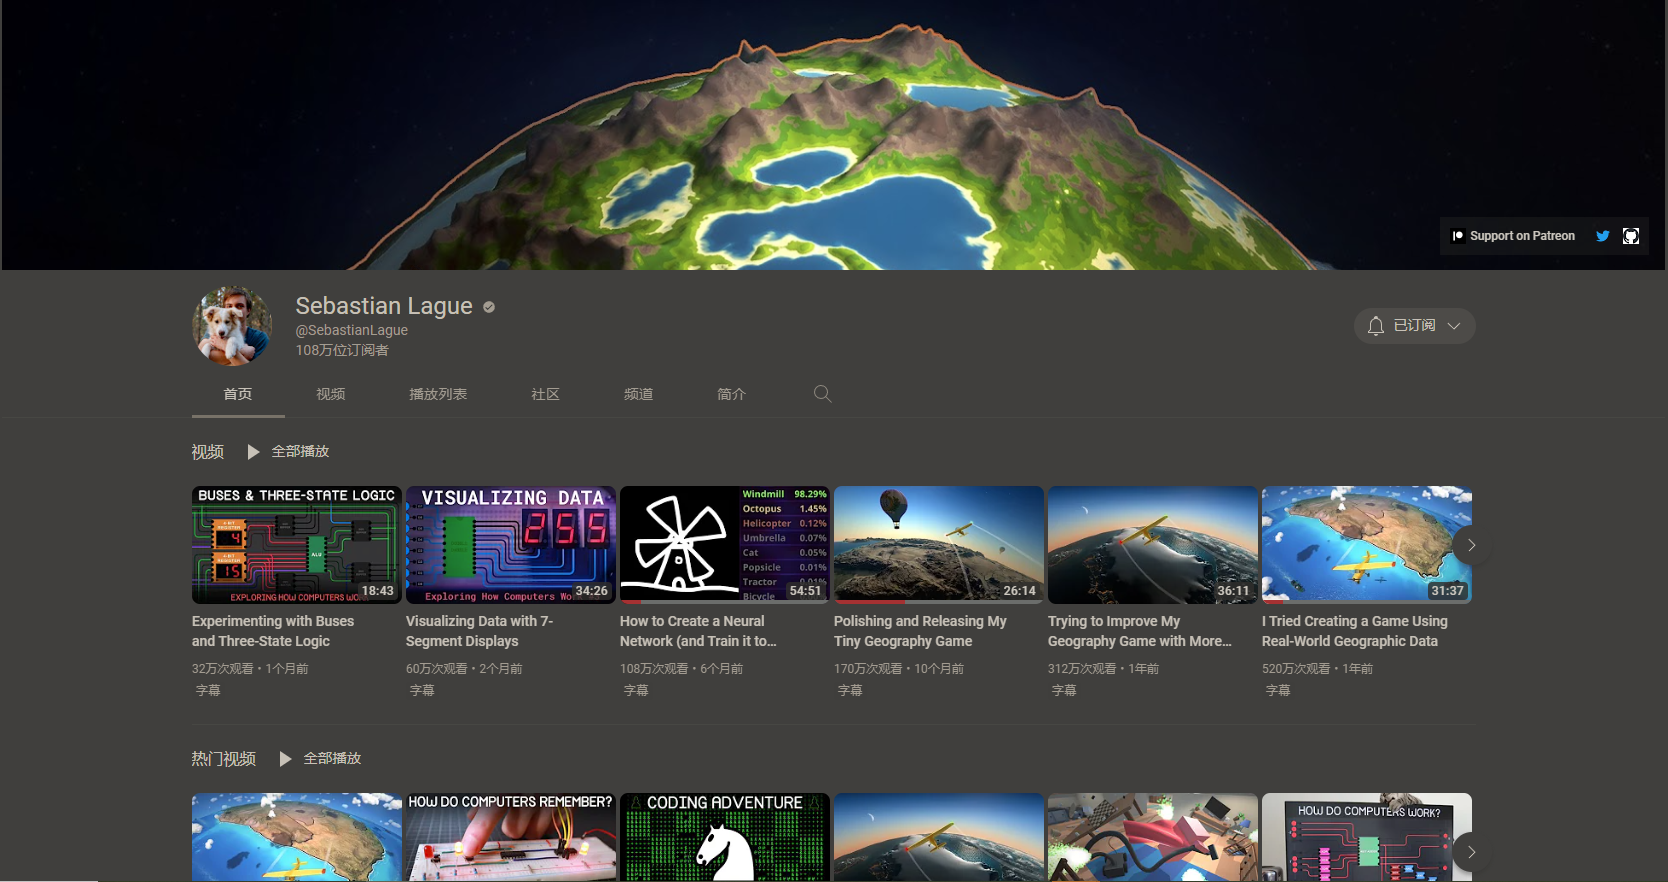This screenshot has width=1668, height=882.
Task: Open the icon link right of Twitter
Action: point(1631,236)
